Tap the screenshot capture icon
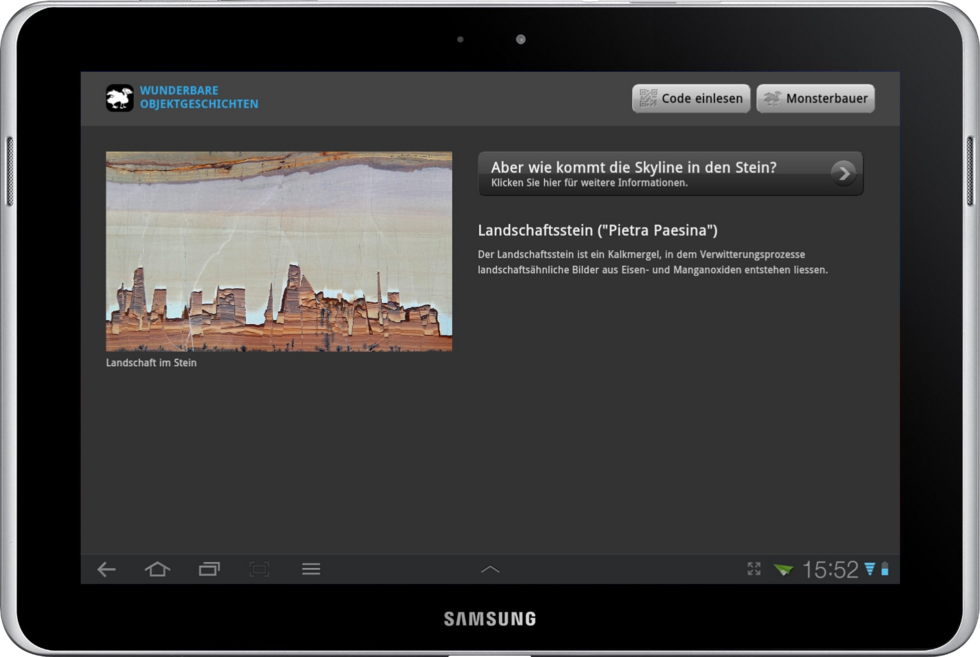Screen dimensions: 980x657 (259, 569)
